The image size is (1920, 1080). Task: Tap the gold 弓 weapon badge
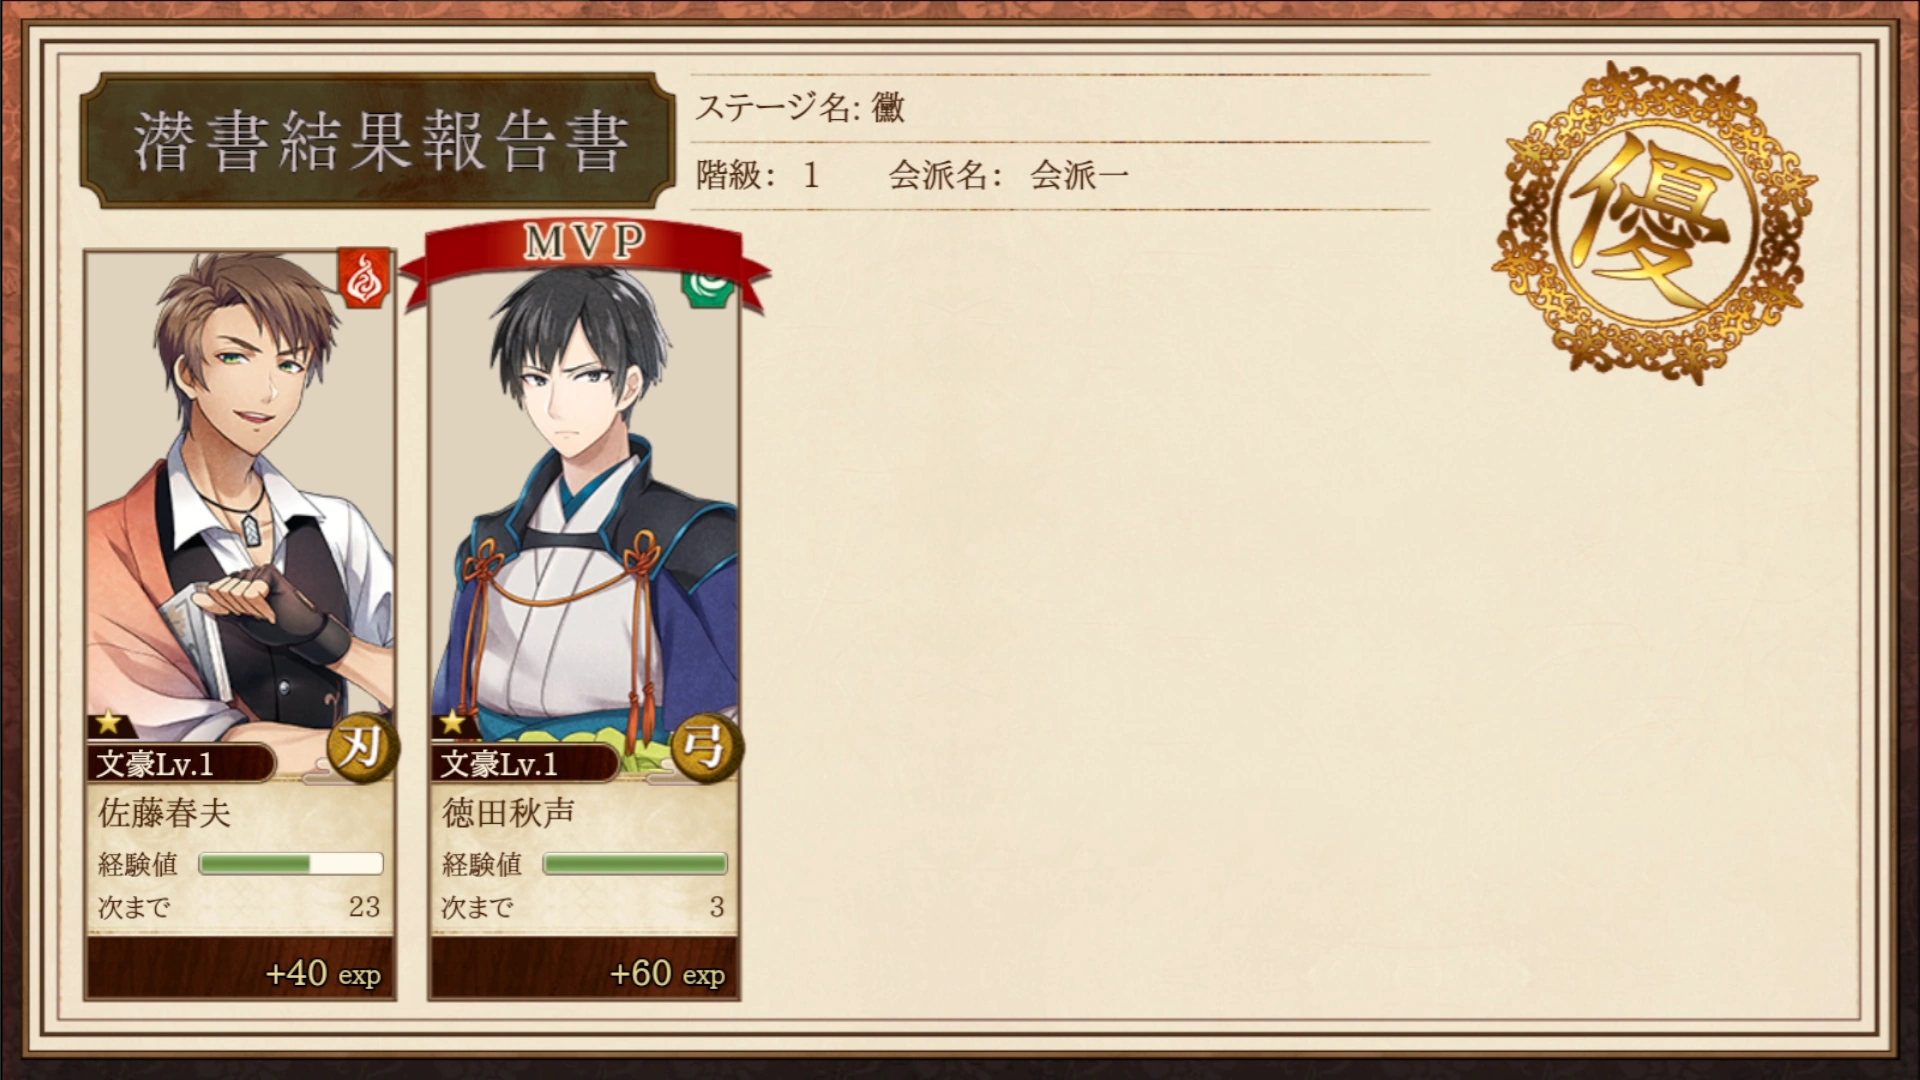705,747
